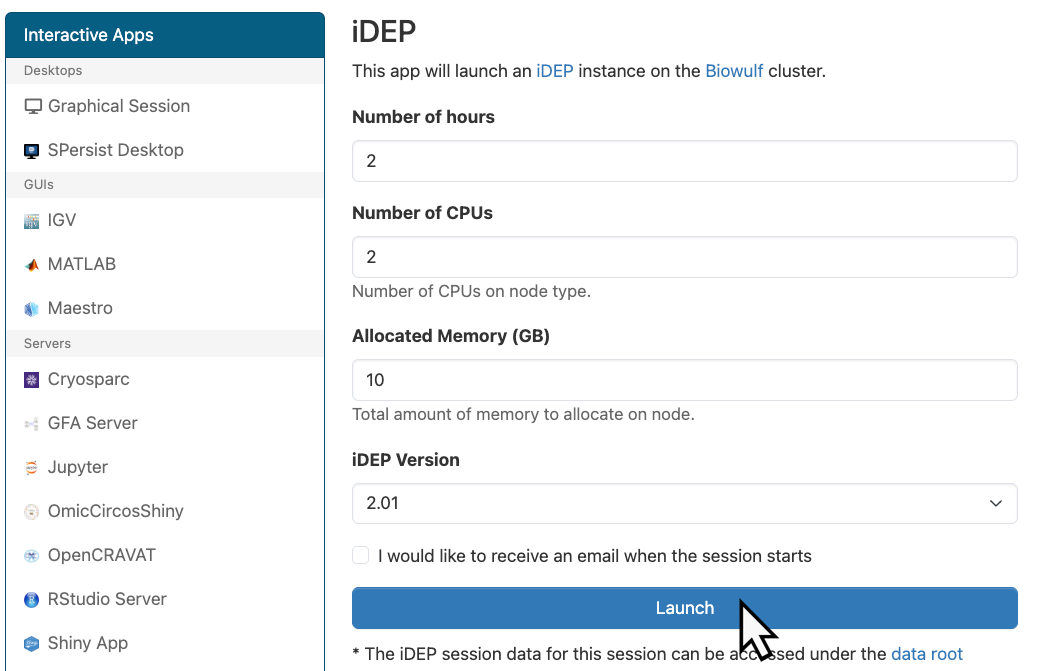The image size is (1062, 671).
Task: Click the RStudio Server R icon
Action: (31, 600)
